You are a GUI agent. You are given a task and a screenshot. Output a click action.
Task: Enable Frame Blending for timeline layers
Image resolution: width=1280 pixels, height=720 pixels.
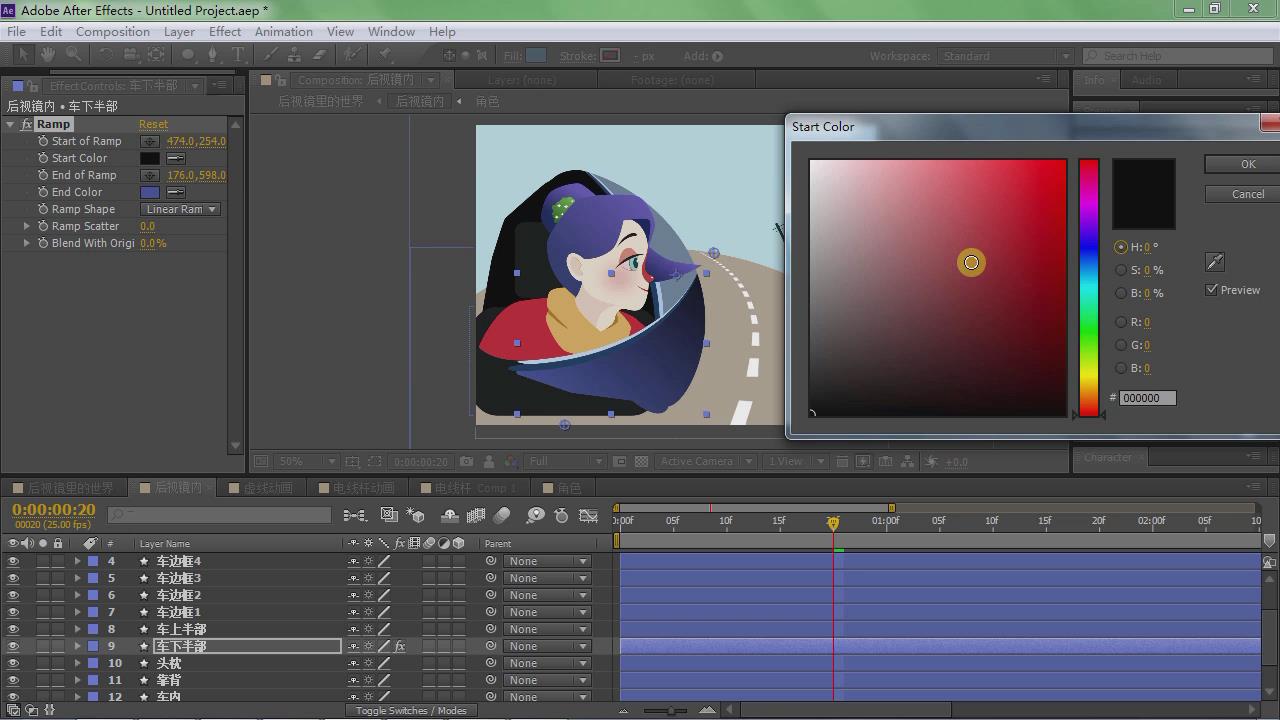tap(476, 515)
